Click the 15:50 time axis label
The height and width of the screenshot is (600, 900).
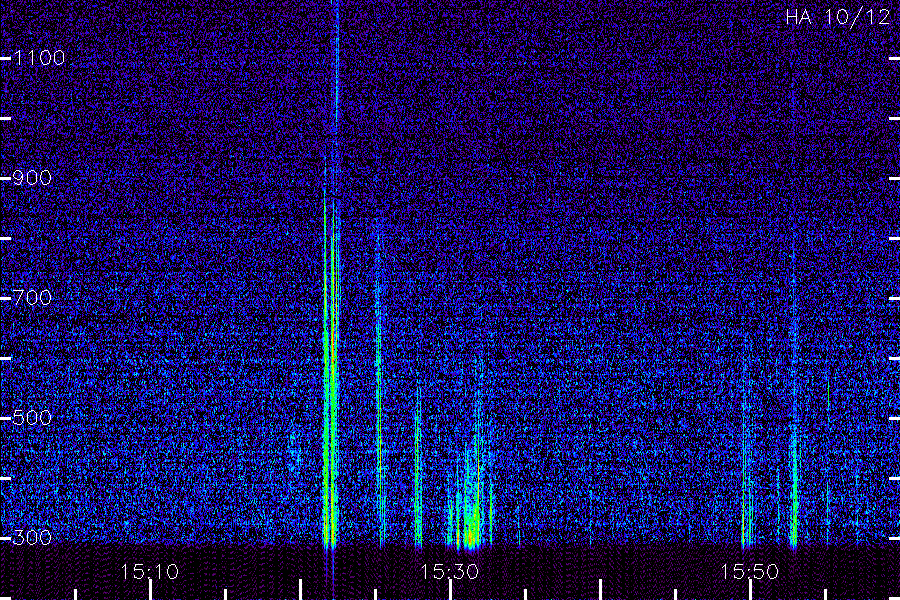[750, 572]
